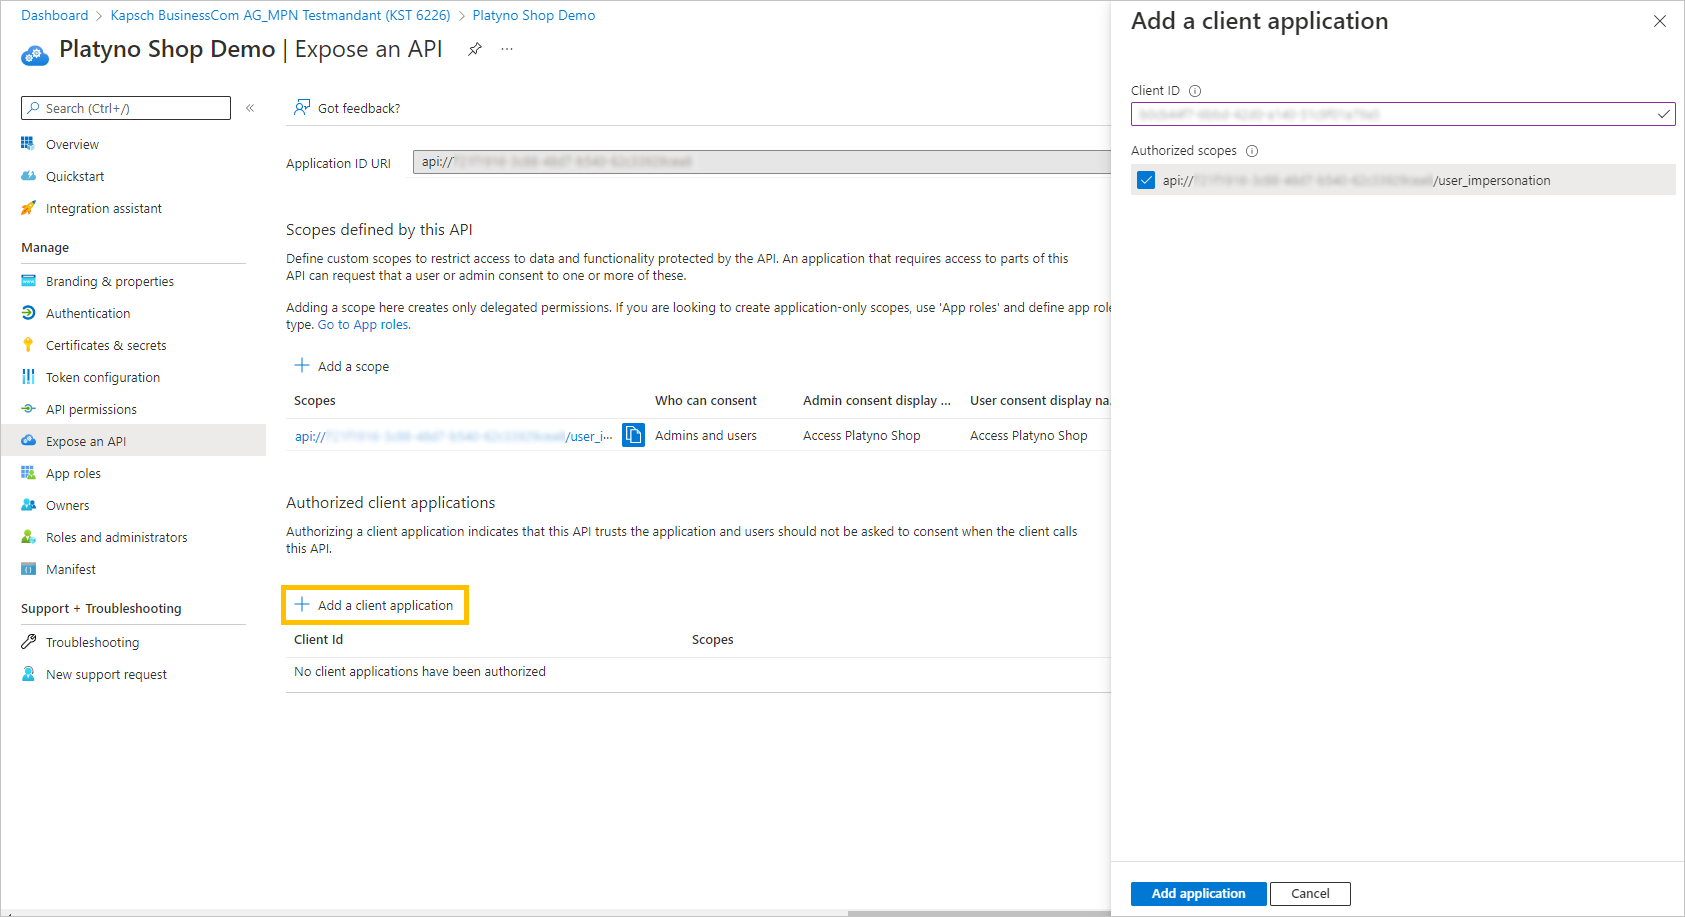The image size is (1685, 917).
Task: Open Kapsch BusinessCom breadcrumb link
Action: [280, 15]
